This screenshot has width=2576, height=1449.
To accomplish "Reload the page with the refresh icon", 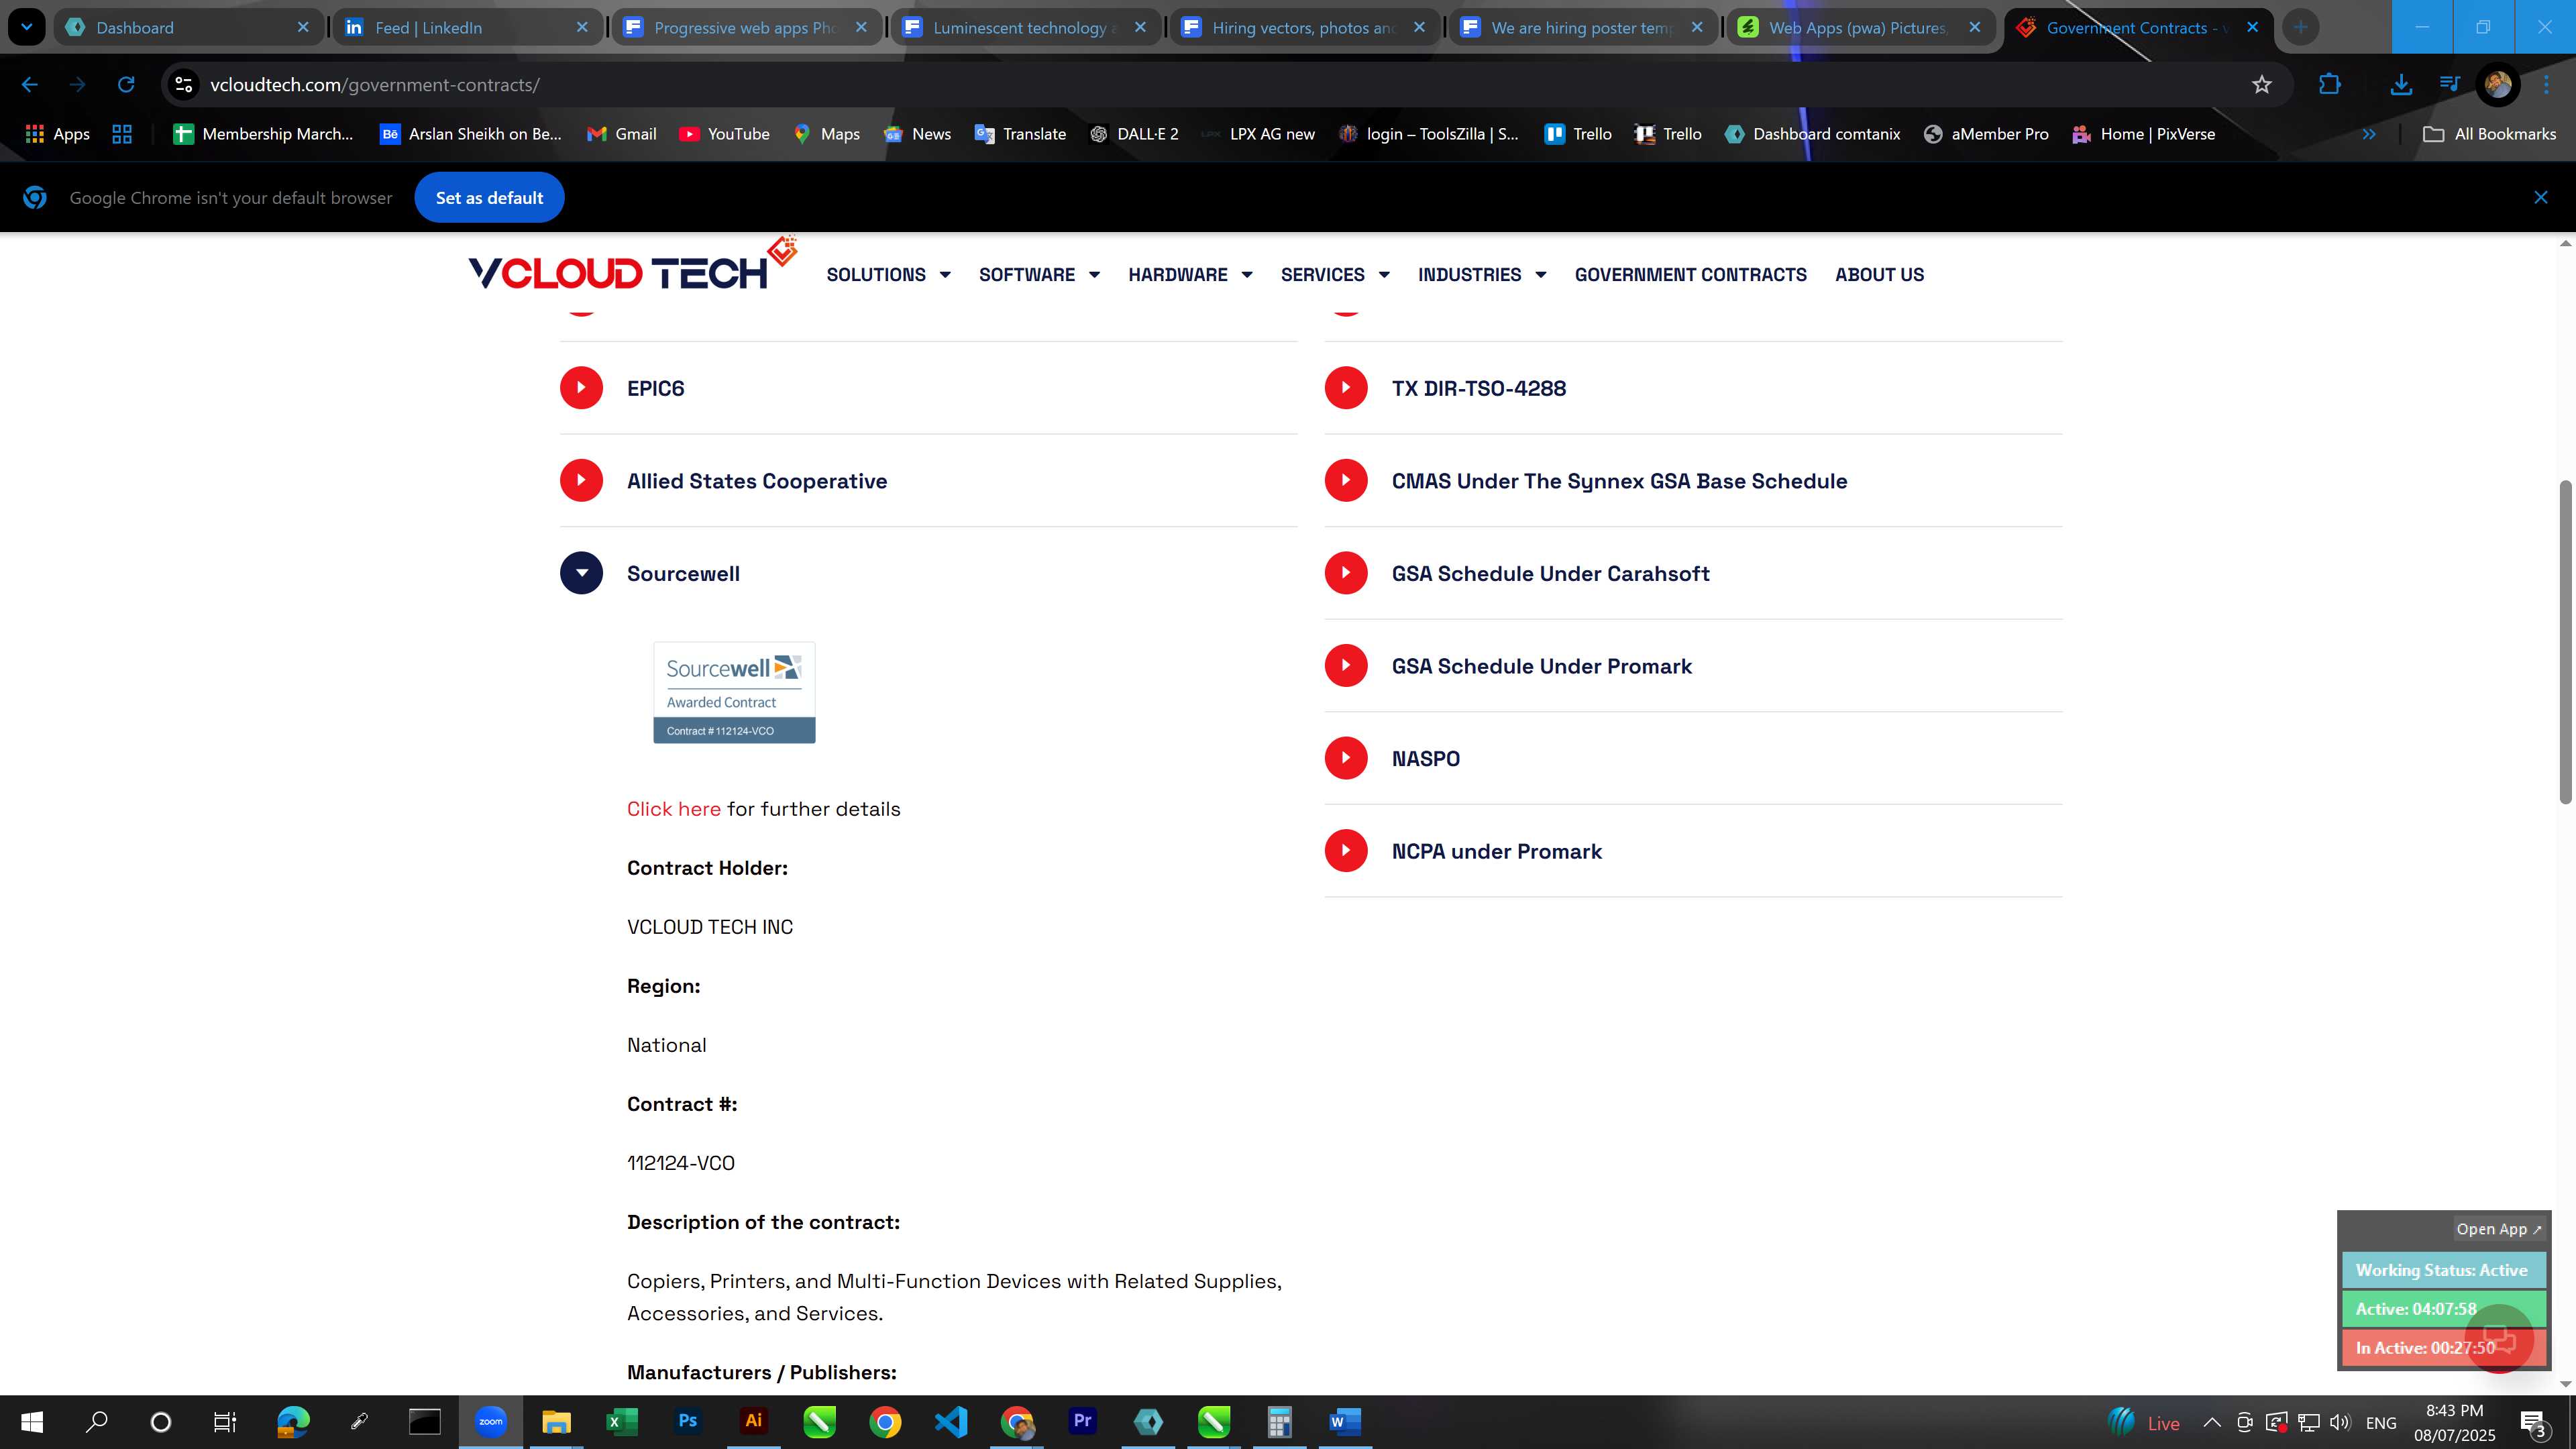I will point(126,85).
